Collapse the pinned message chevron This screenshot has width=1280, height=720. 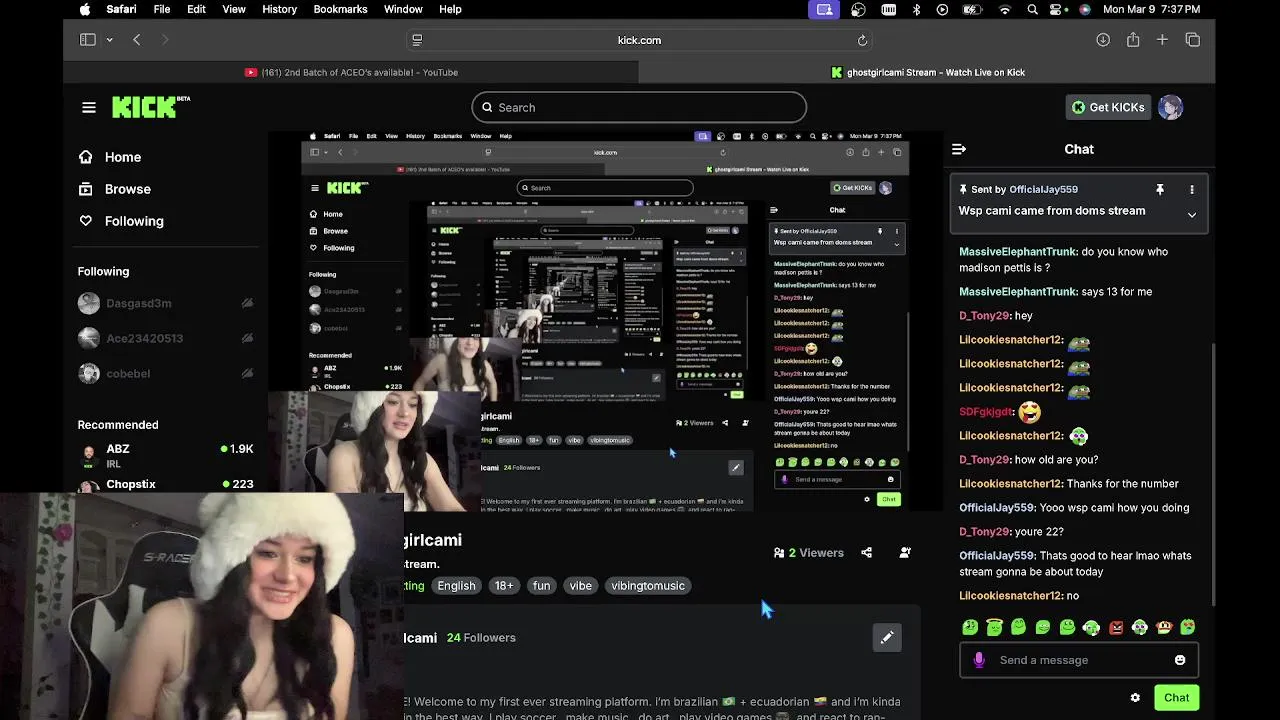tap(1192, 215)
